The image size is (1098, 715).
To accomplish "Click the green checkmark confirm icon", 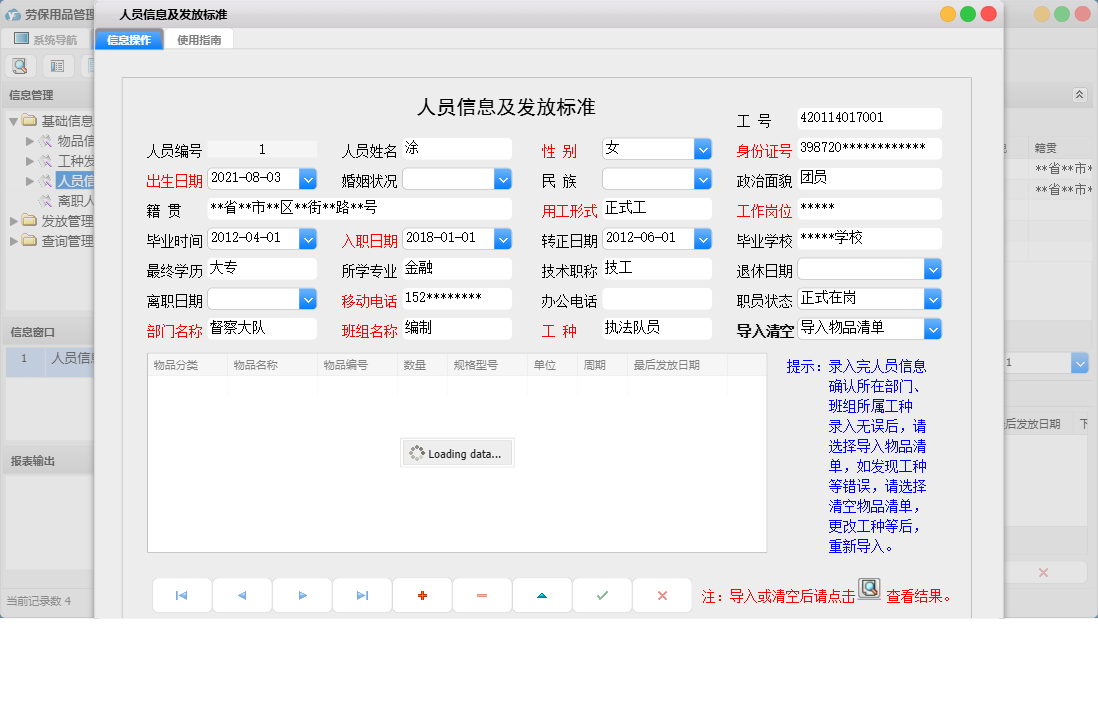I will 602,594.
